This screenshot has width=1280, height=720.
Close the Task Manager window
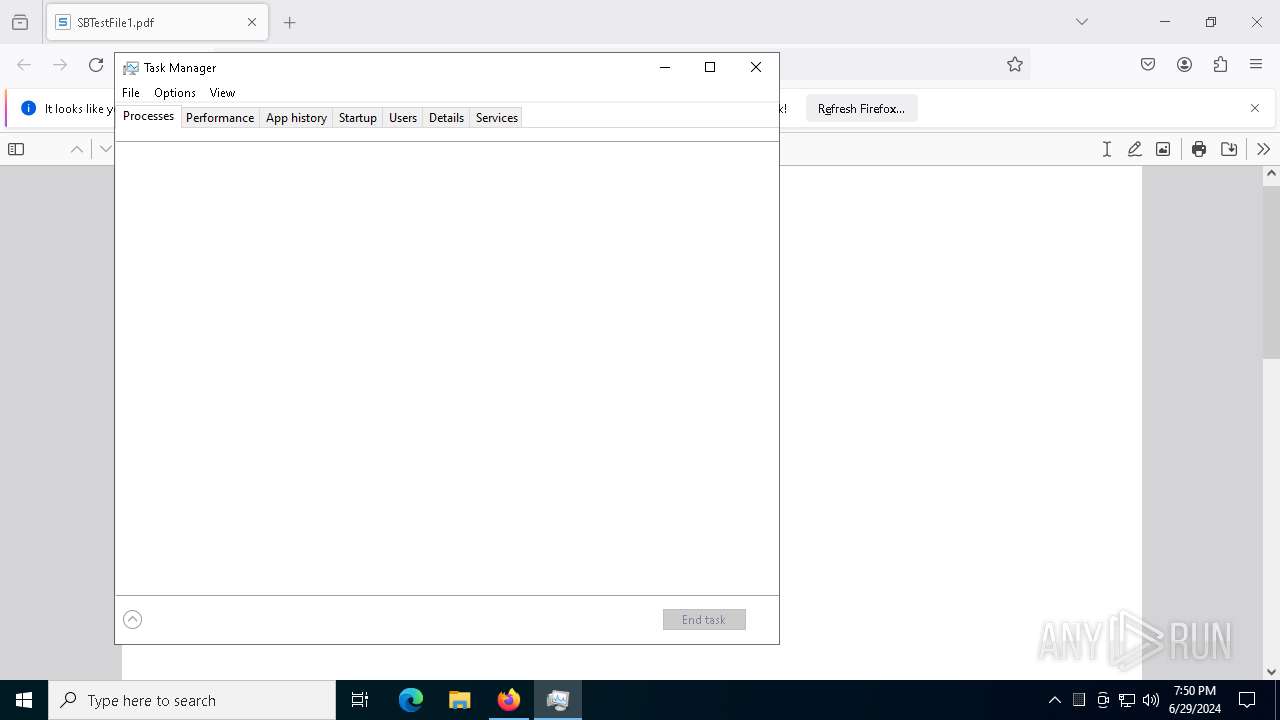[756, 67]
